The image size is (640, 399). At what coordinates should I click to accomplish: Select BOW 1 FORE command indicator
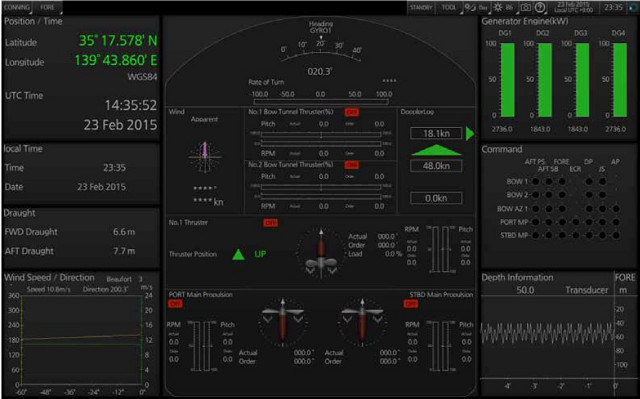pyautogui.click(x=562, y=182)
